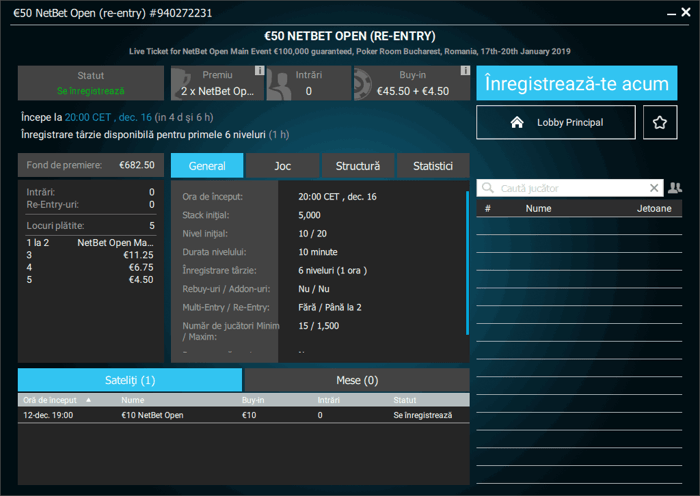Click the # column header in players list
Image resolution: width=700 pixels, height=496 pixels.
pyautogui.click(x=488, y=208)
